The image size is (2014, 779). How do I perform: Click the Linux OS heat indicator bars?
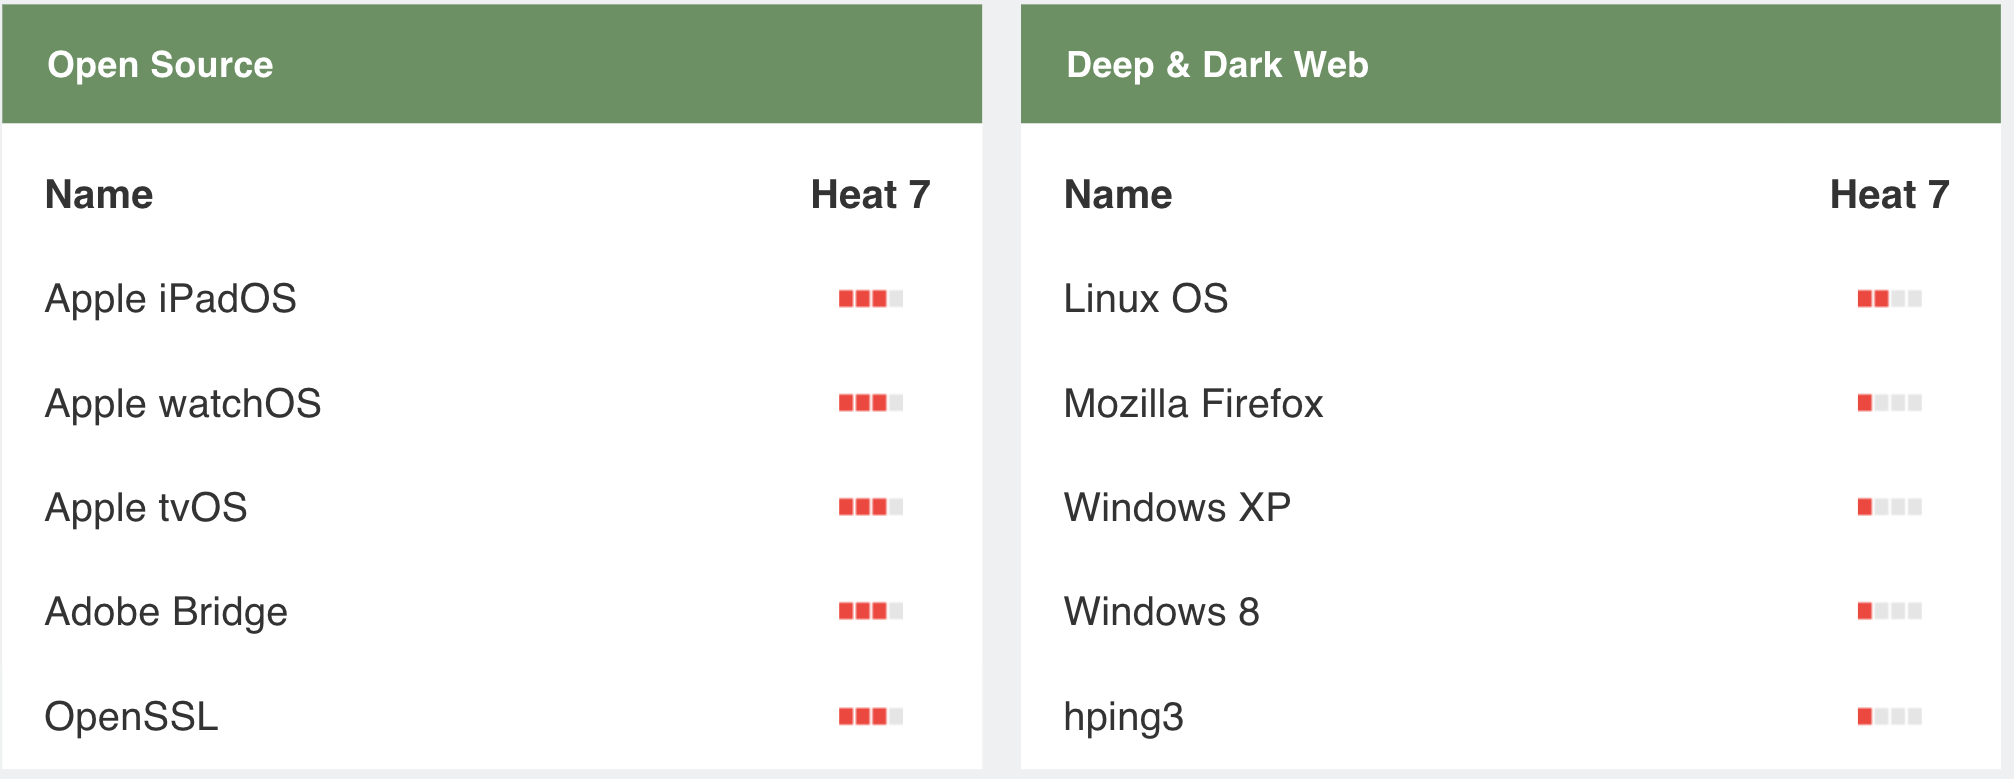tap(1889, 298)
